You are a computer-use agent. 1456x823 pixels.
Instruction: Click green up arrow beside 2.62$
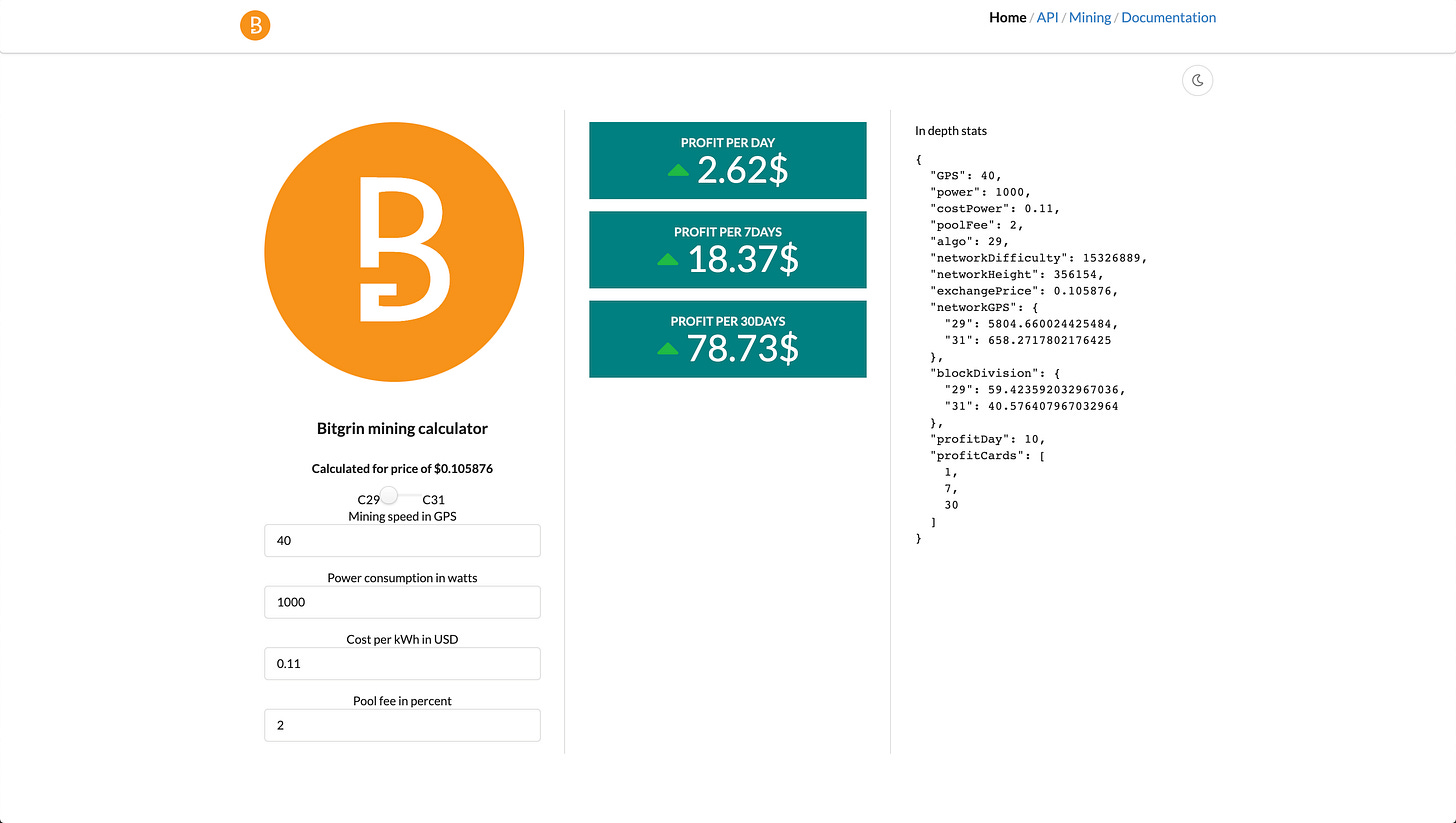679,171
